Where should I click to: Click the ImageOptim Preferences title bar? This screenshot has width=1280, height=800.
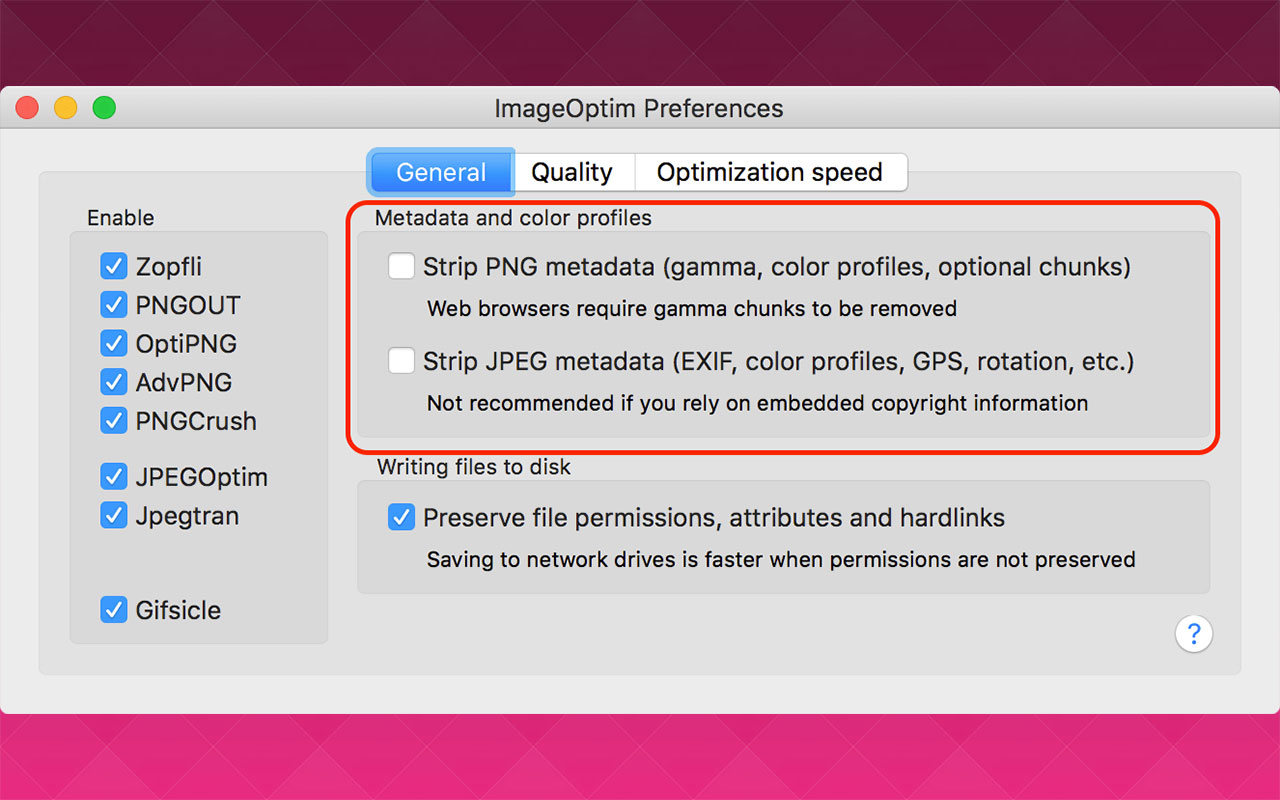pyautogui.click(x=639, y=108)
